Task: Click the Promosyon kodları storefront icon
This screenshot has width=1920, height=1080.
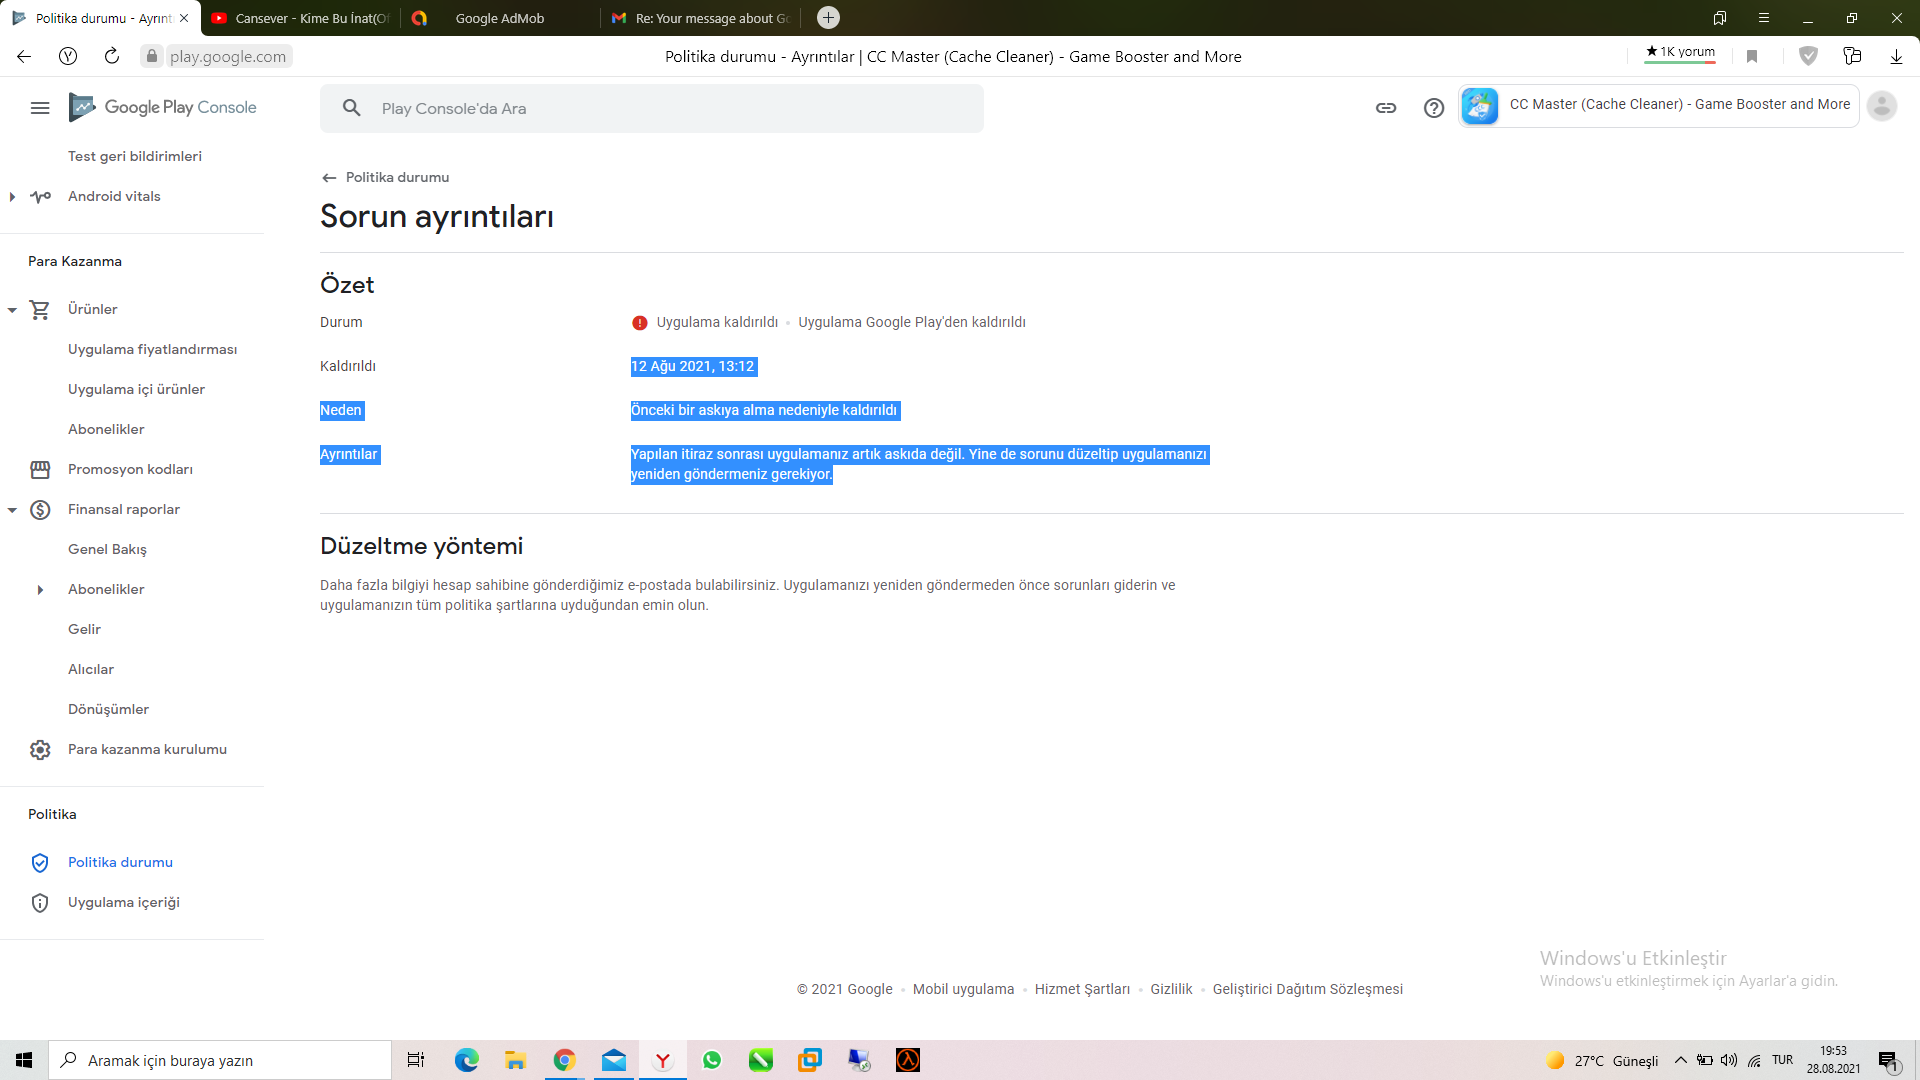Action: (x=40, y=470)
